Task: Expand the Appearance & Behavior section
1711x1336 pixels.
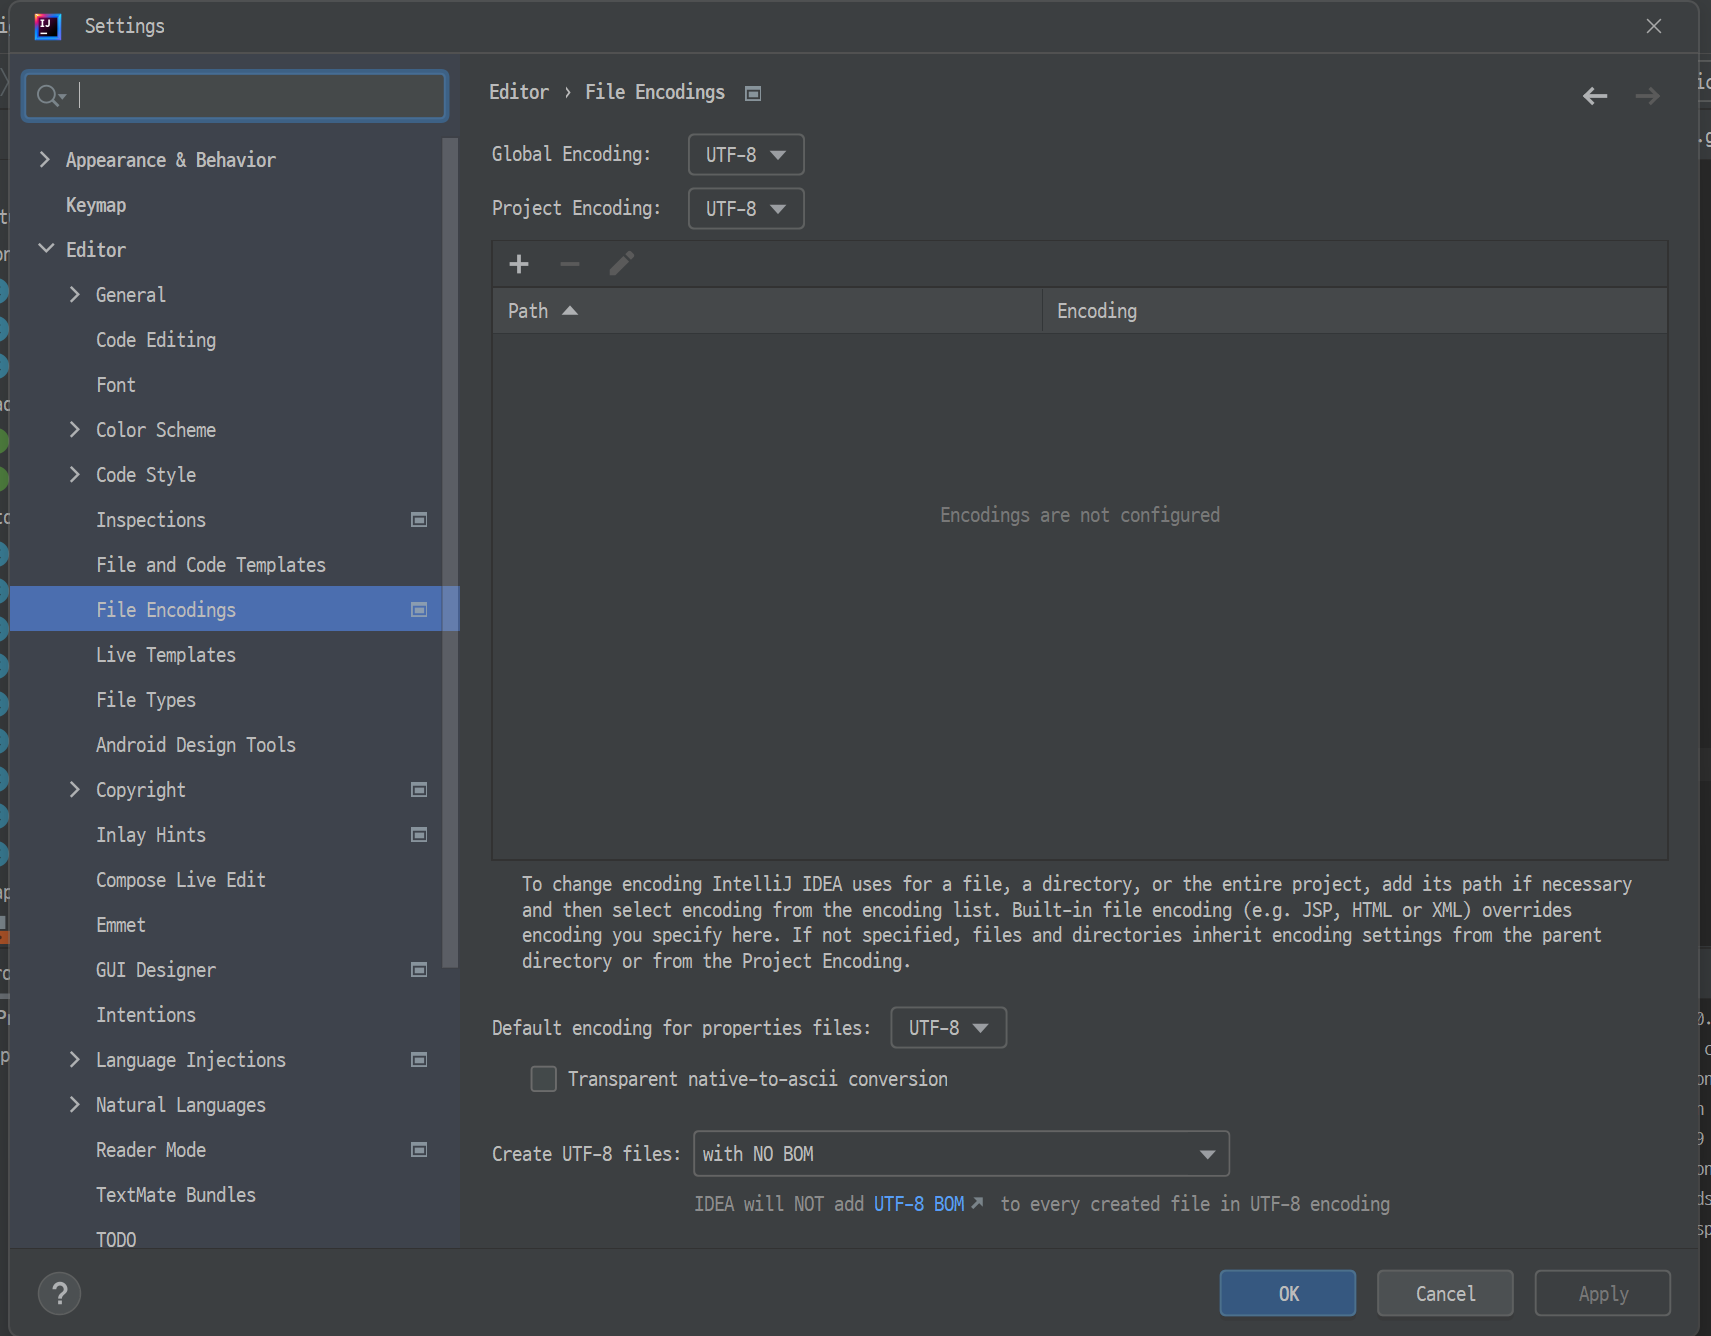Action: tap(44, 160)
